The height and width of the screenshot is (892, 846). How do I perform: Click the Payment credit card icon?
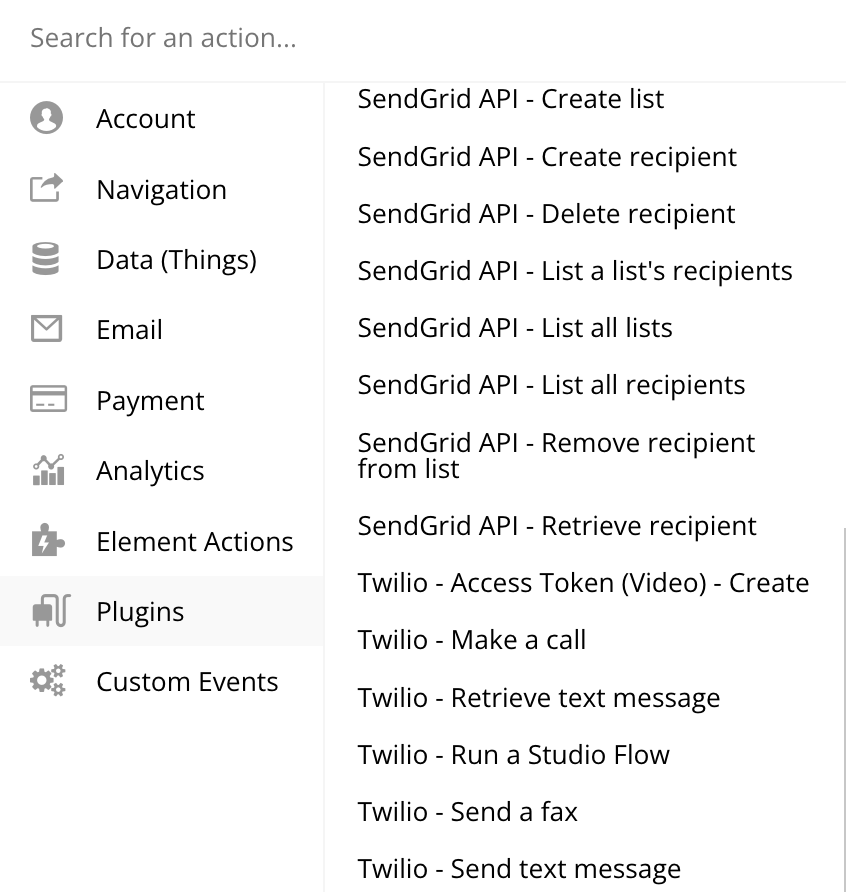(48, 400)
